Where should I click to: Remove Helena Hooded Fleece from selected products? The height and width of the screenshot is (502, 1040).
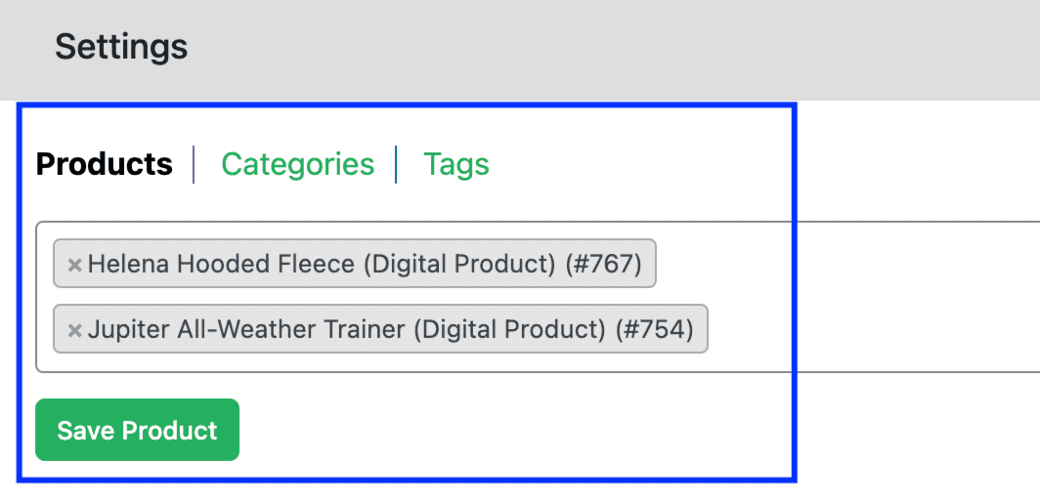[74, 265]
